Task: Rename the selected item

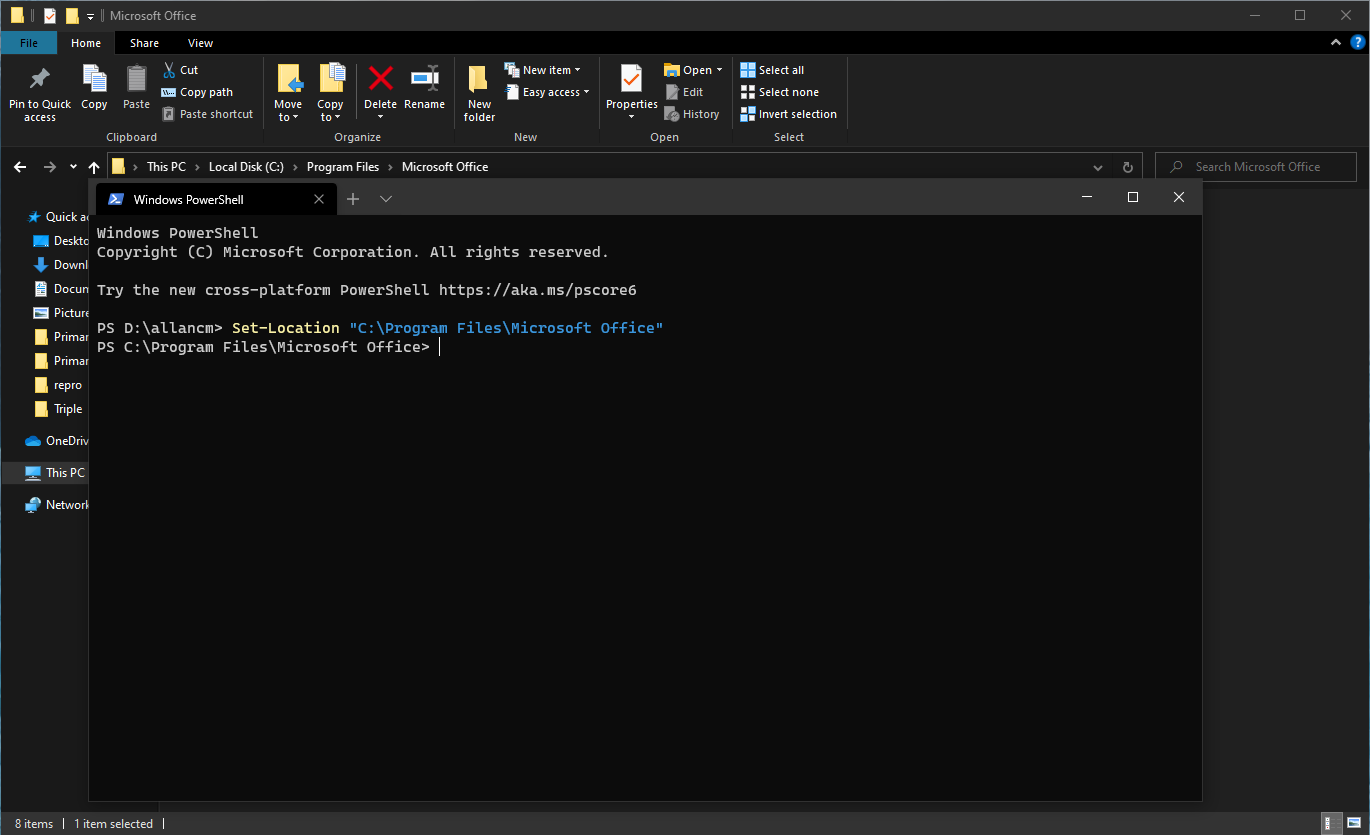Action: [424, 91]
